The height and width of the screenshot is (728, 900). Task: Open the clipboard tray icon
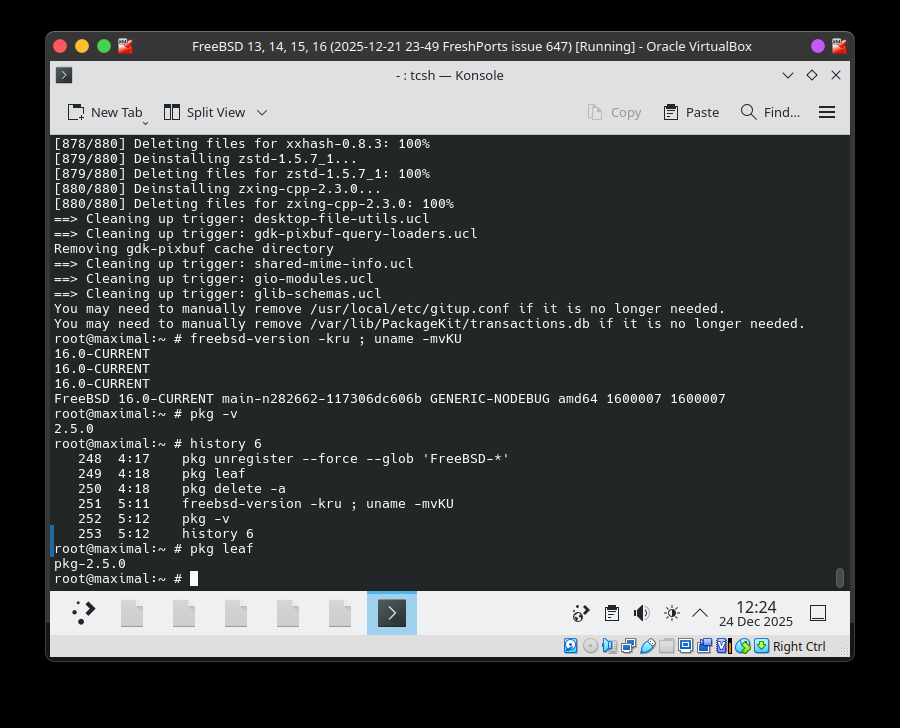tap(612, 613)
